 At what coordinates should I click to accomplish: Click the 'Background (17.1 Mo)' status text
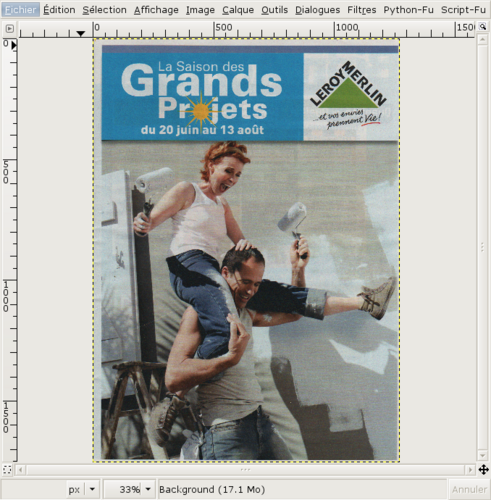(x=212, y=489)
